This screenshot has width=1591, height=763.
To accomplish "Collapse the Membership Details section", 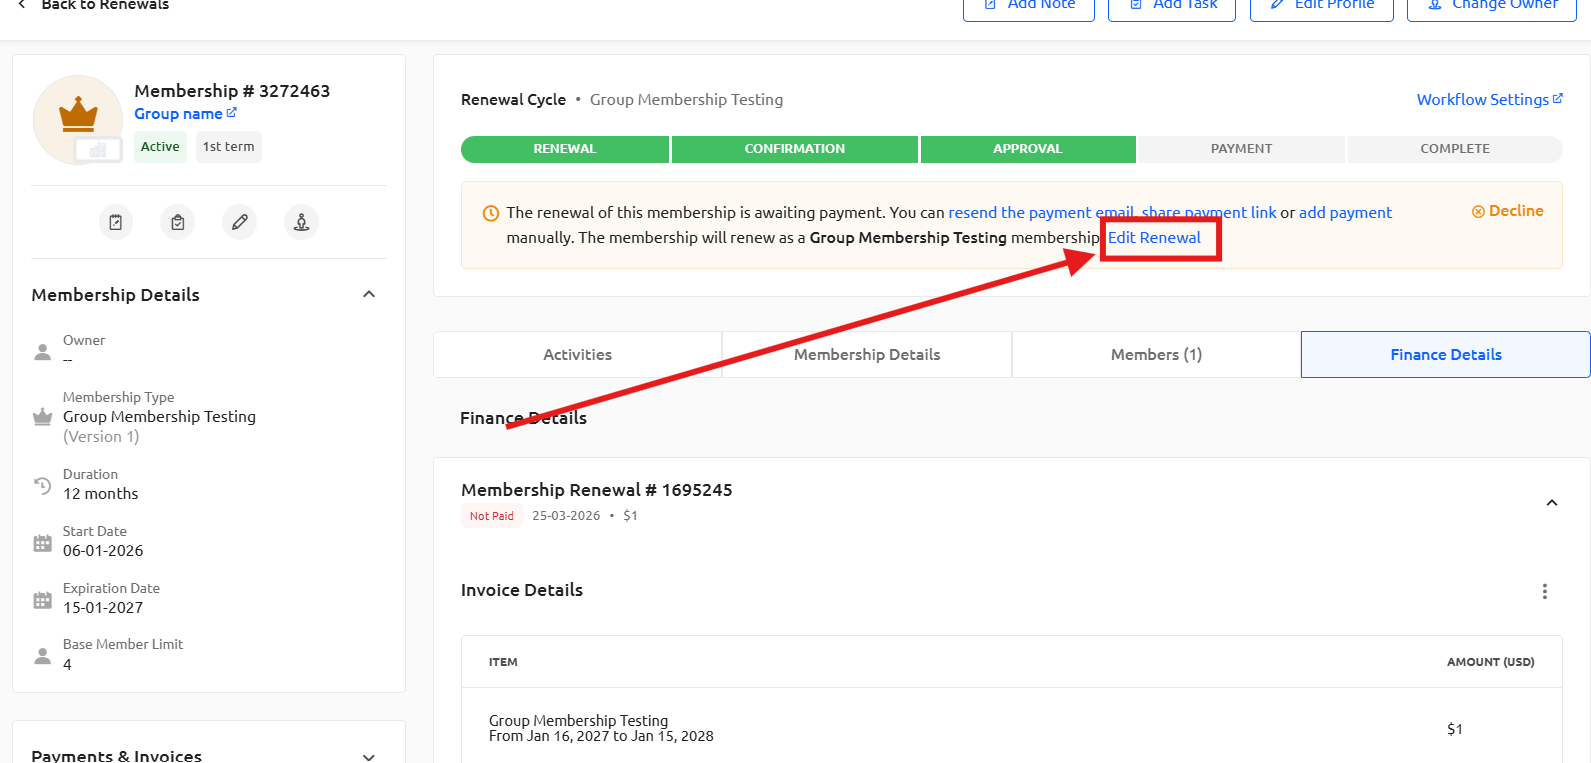I will click(x=369, y=294).
